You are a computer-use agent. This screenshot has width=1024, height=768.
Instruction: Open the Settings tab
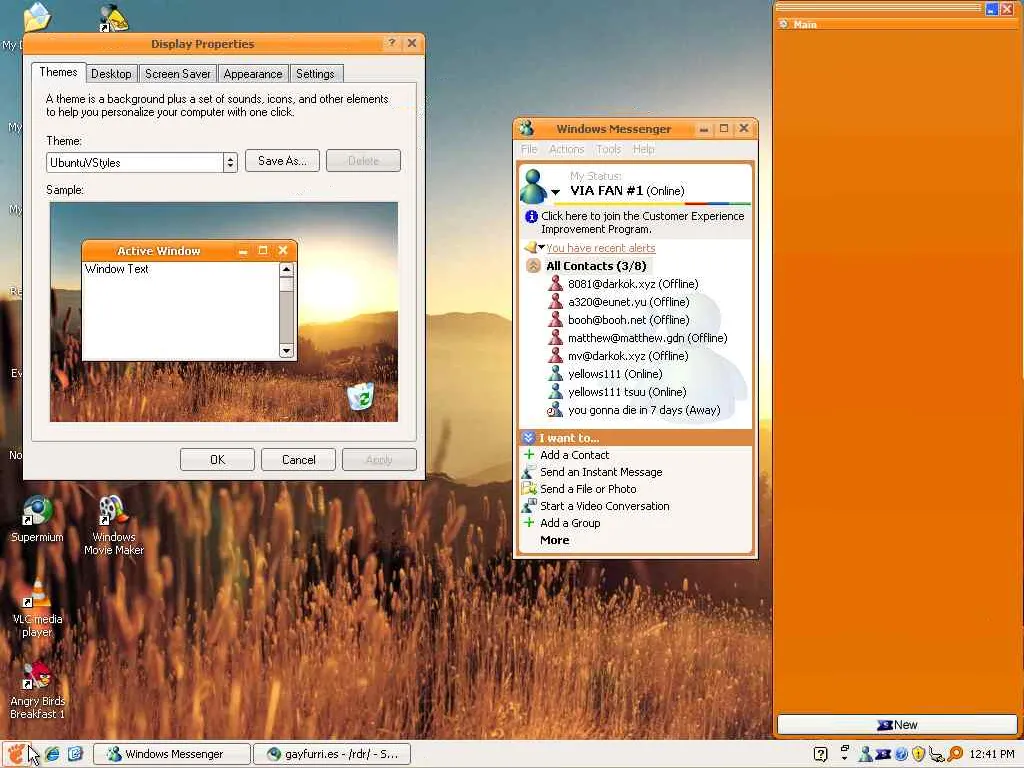315,74
